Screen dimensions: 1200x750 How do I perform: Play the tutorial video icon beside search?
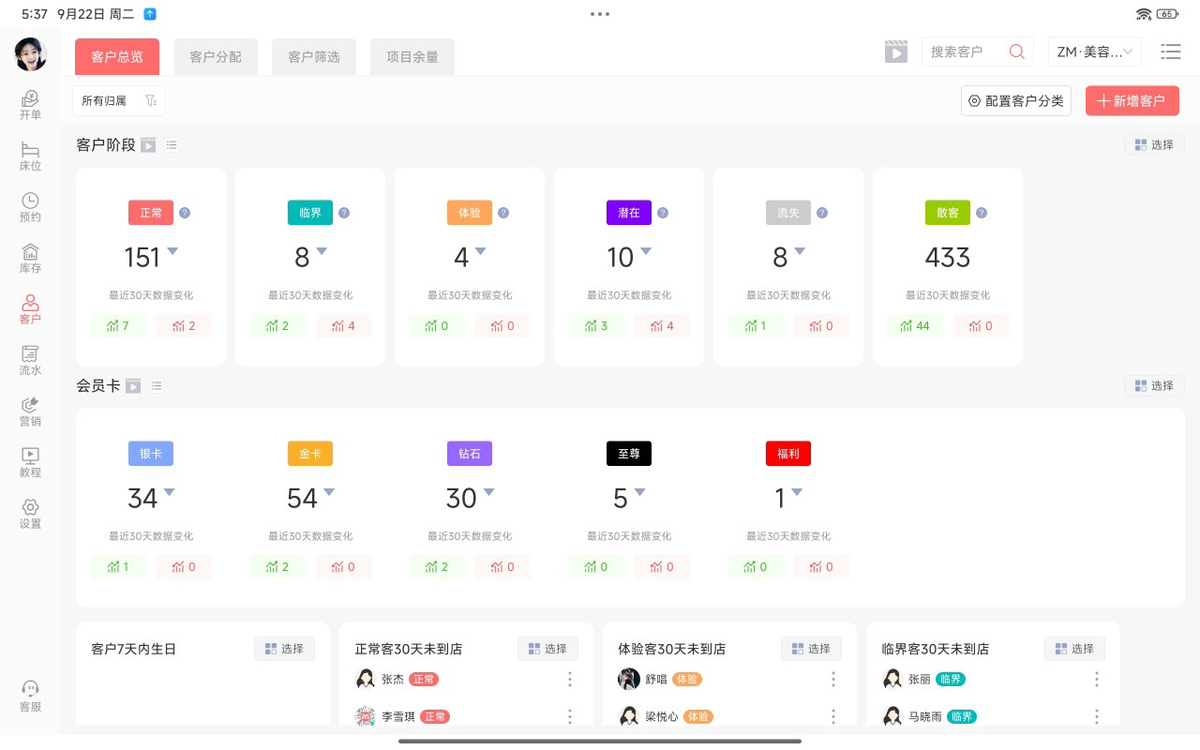[895, 52]
